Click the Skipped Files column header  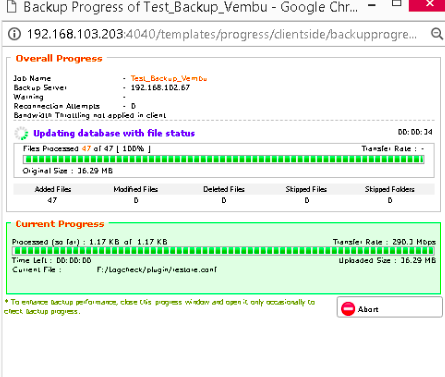pos(306,189)
